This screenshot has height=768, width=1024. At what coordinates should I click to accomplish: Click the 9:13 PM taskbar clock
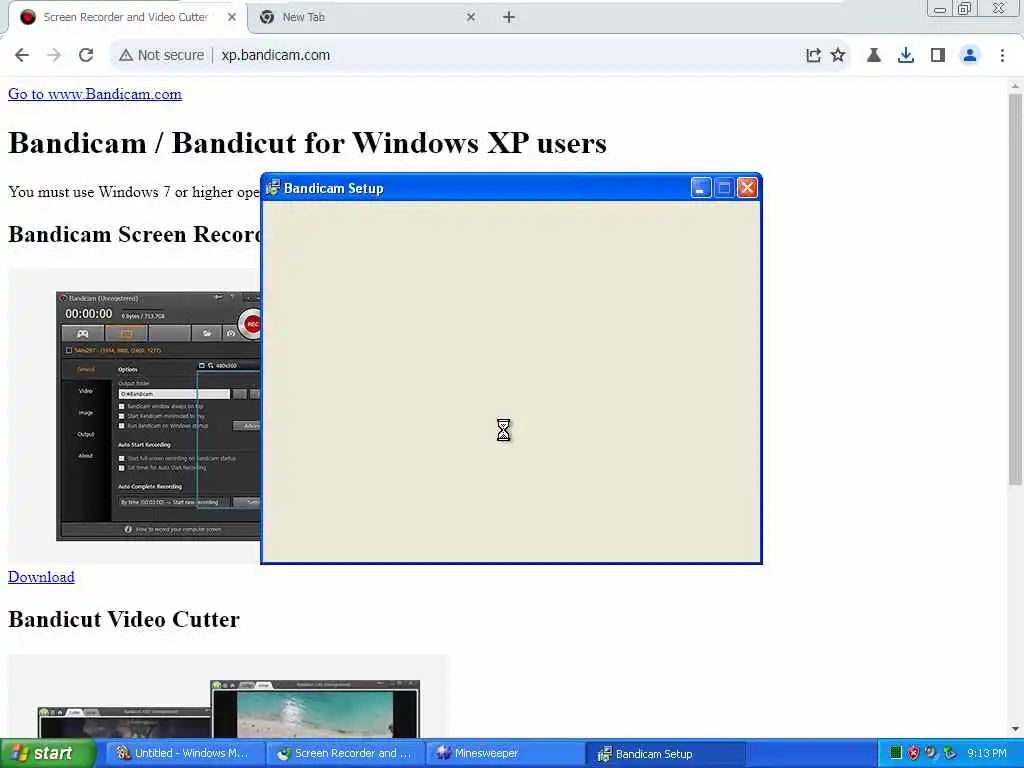[x=987, y=754]
